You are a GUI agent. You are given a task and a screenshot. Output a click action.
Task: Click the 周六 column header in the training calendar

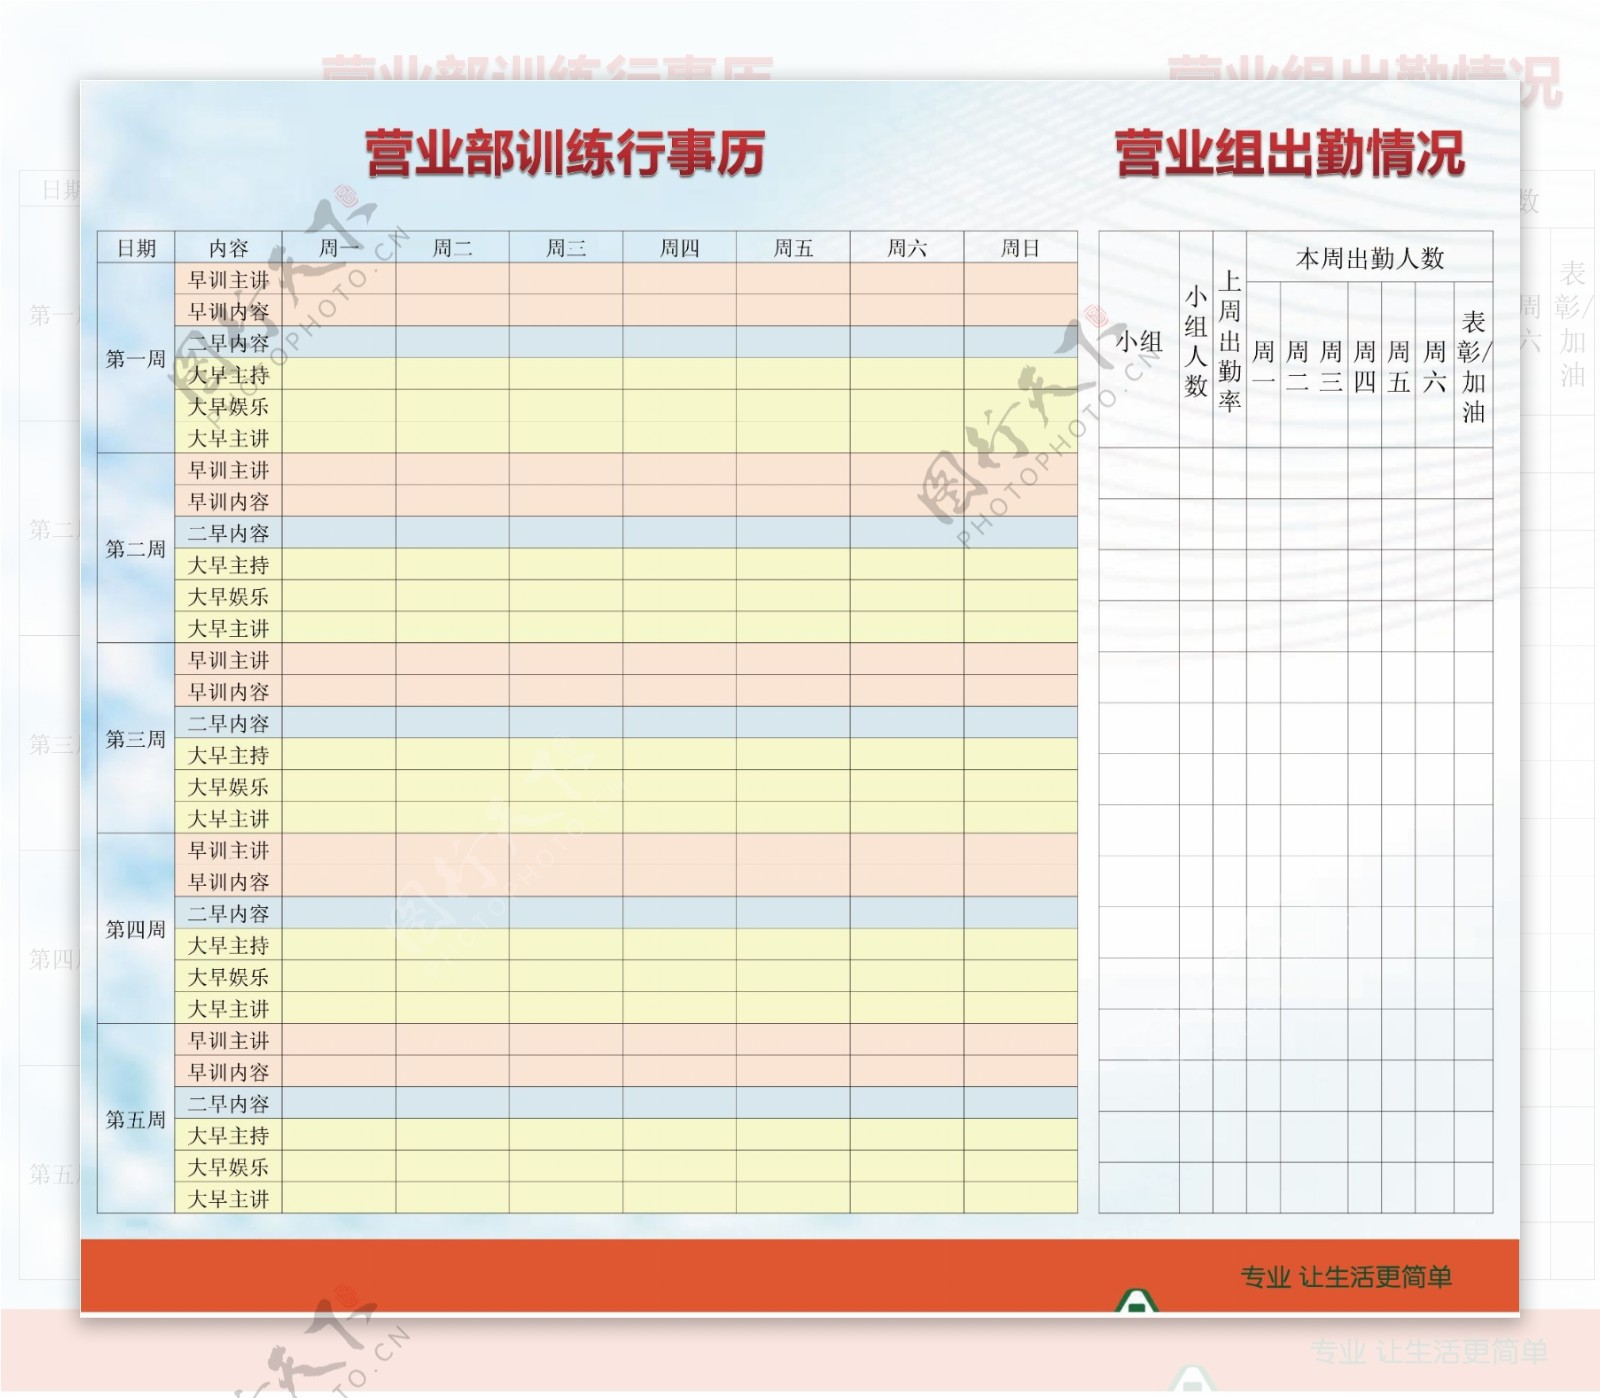coord(907,247)
